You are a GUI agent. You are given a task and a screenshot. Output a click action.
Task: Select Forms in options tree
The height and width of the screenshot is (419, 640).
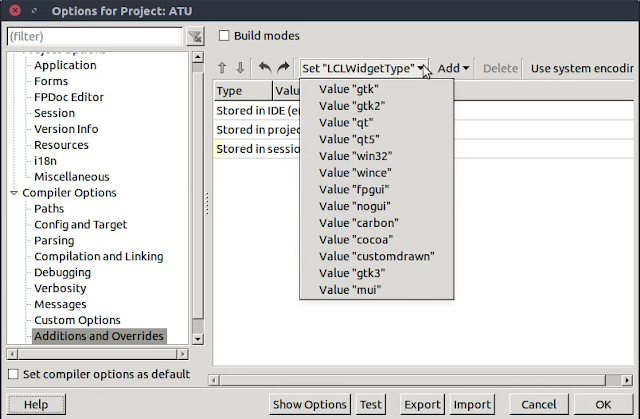tap(51, 81)
